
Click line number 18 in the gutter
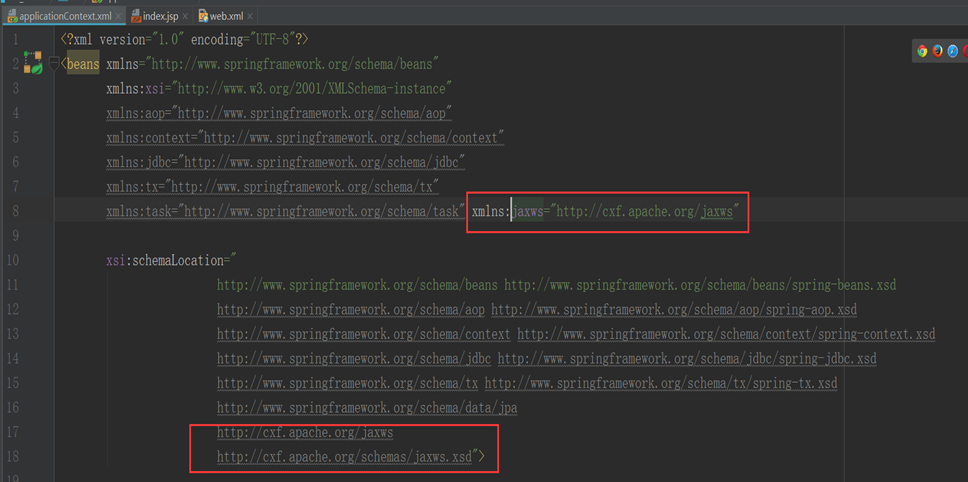tap(12, 457)
